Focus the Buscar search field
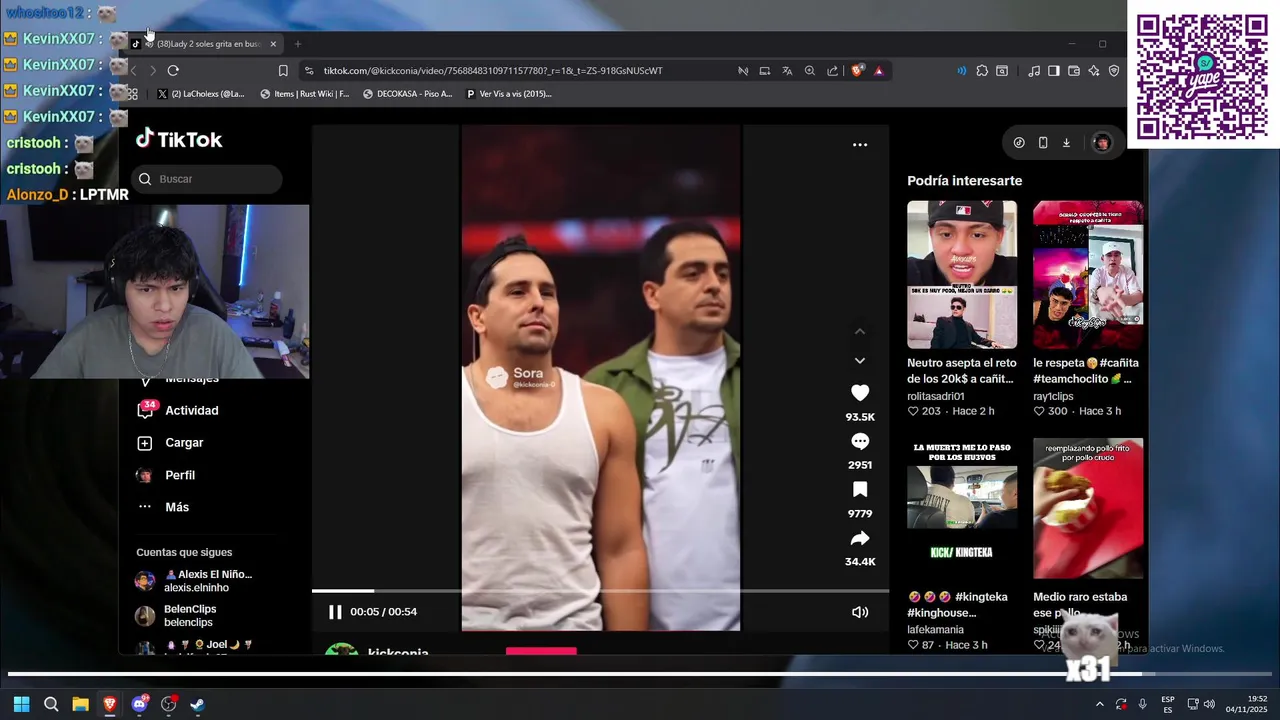This screenshot has height=720, width=1280. [207, 179]
